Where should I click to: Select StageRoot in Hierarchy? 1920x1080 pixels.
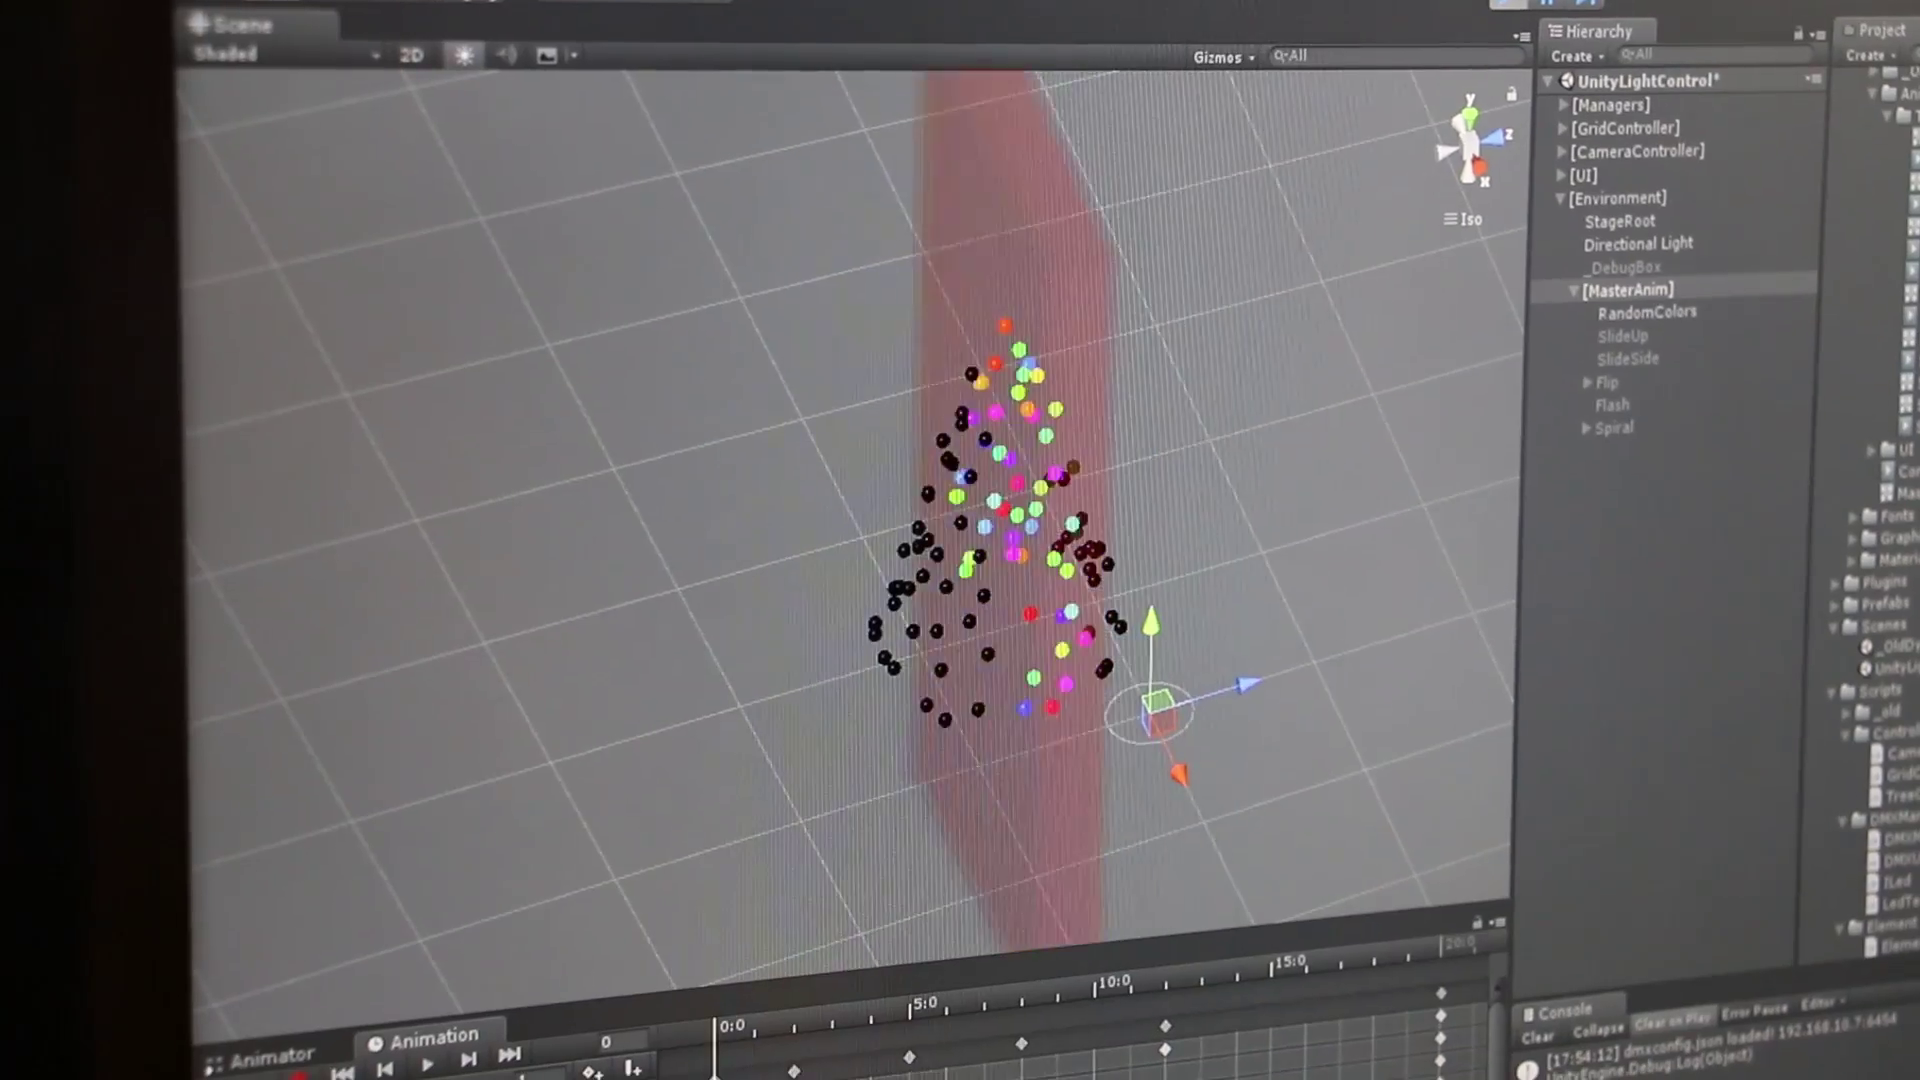tap(1619, 221)
